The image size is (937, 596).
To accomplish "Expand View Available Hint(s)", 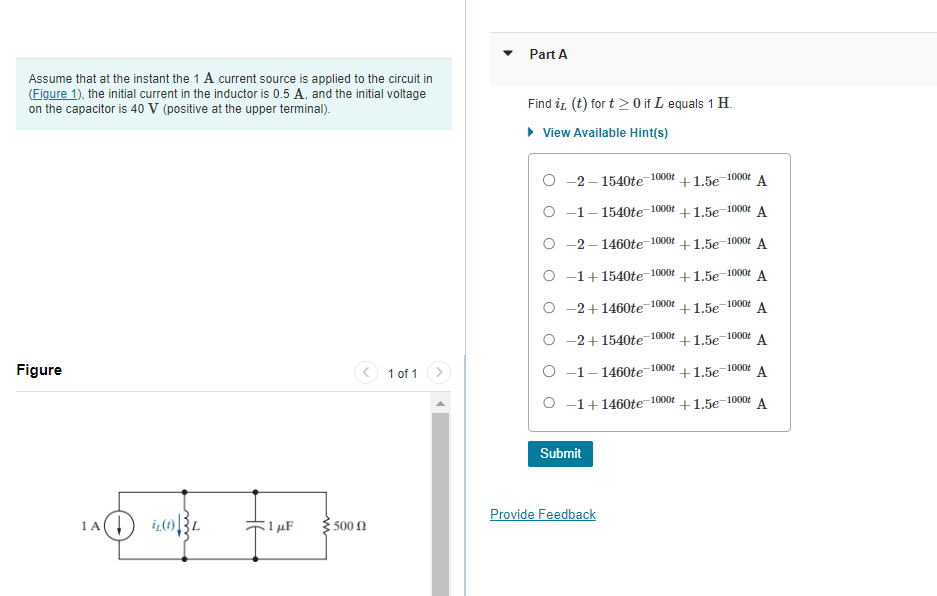I will (603, 132).
